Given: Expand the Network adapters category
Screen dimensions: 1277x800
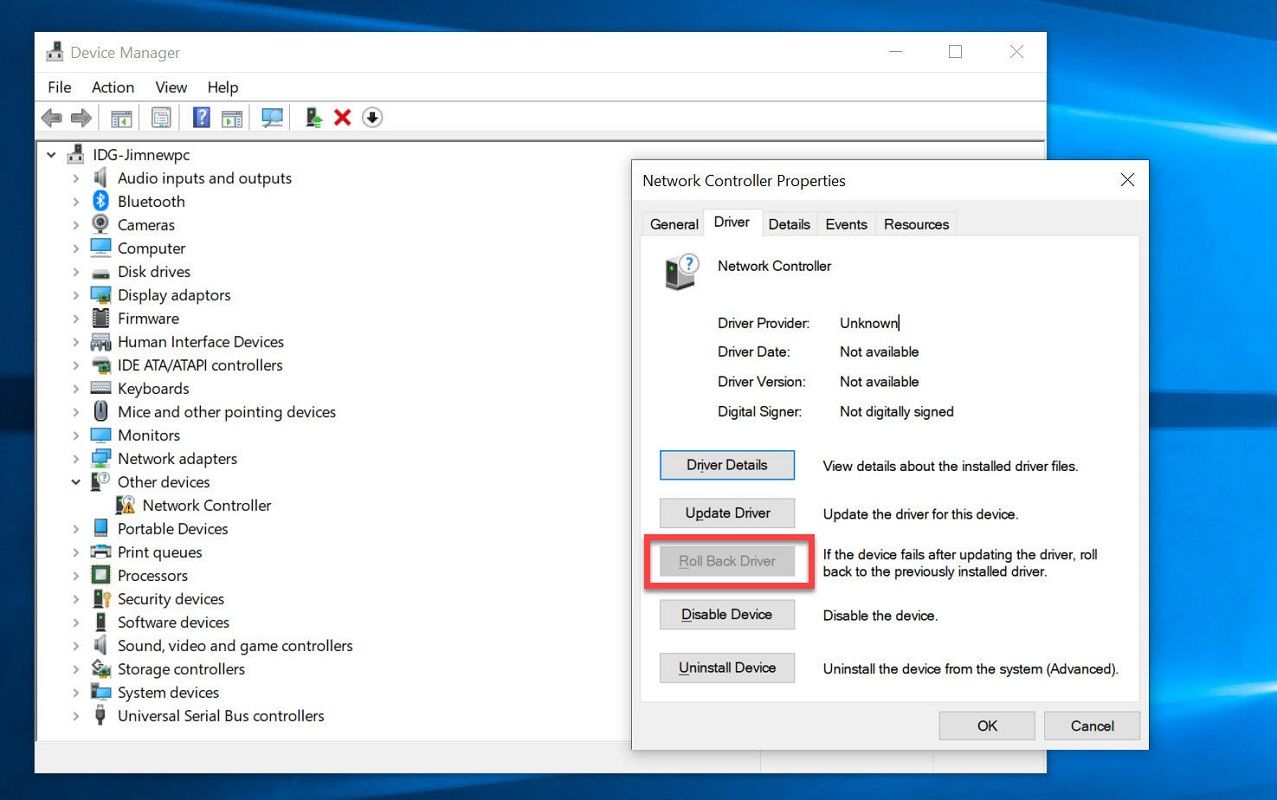Looking at the screenshot, I should (x=76, y=459).
